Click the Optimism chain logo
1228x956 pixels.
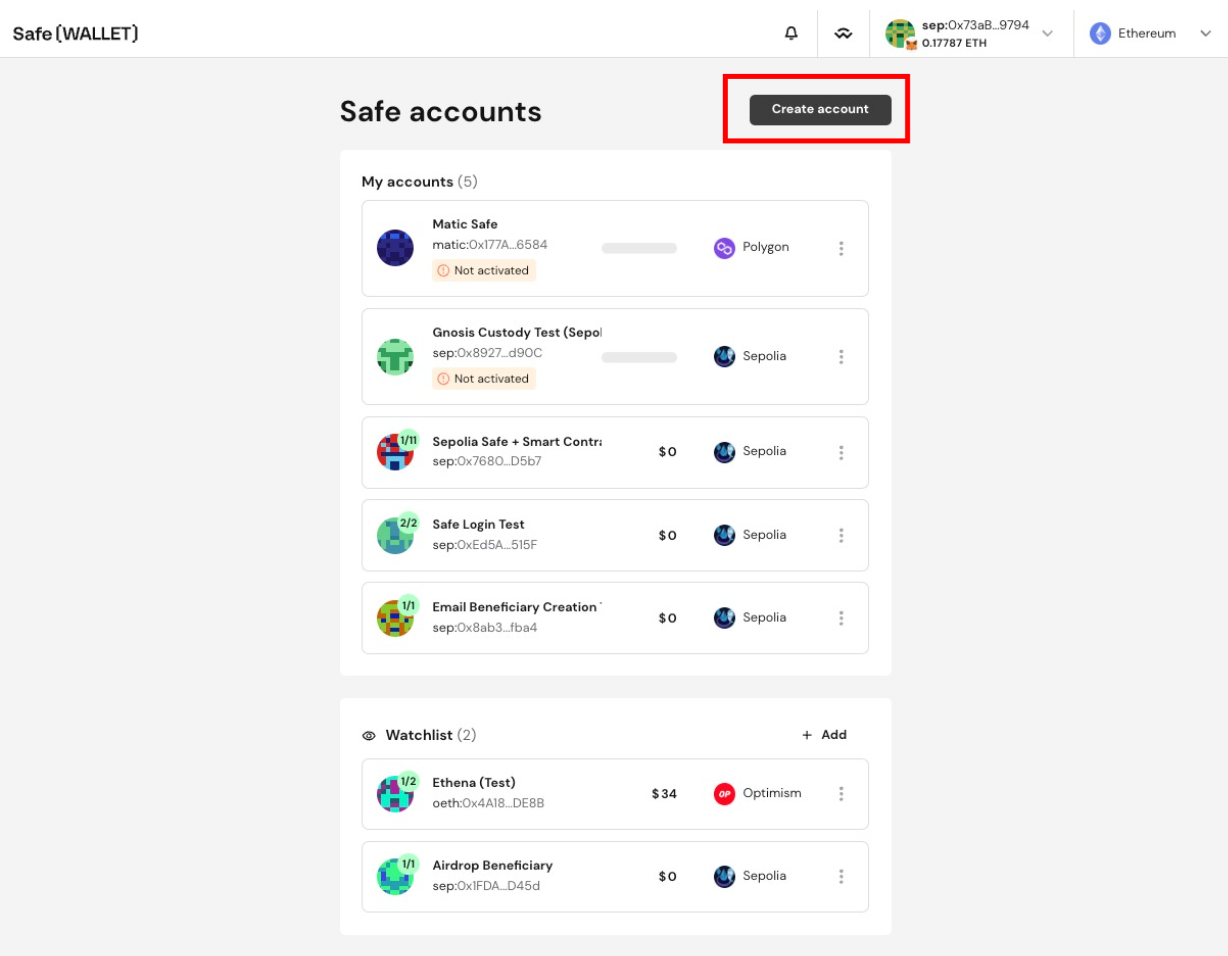click(x=724, y=793)
